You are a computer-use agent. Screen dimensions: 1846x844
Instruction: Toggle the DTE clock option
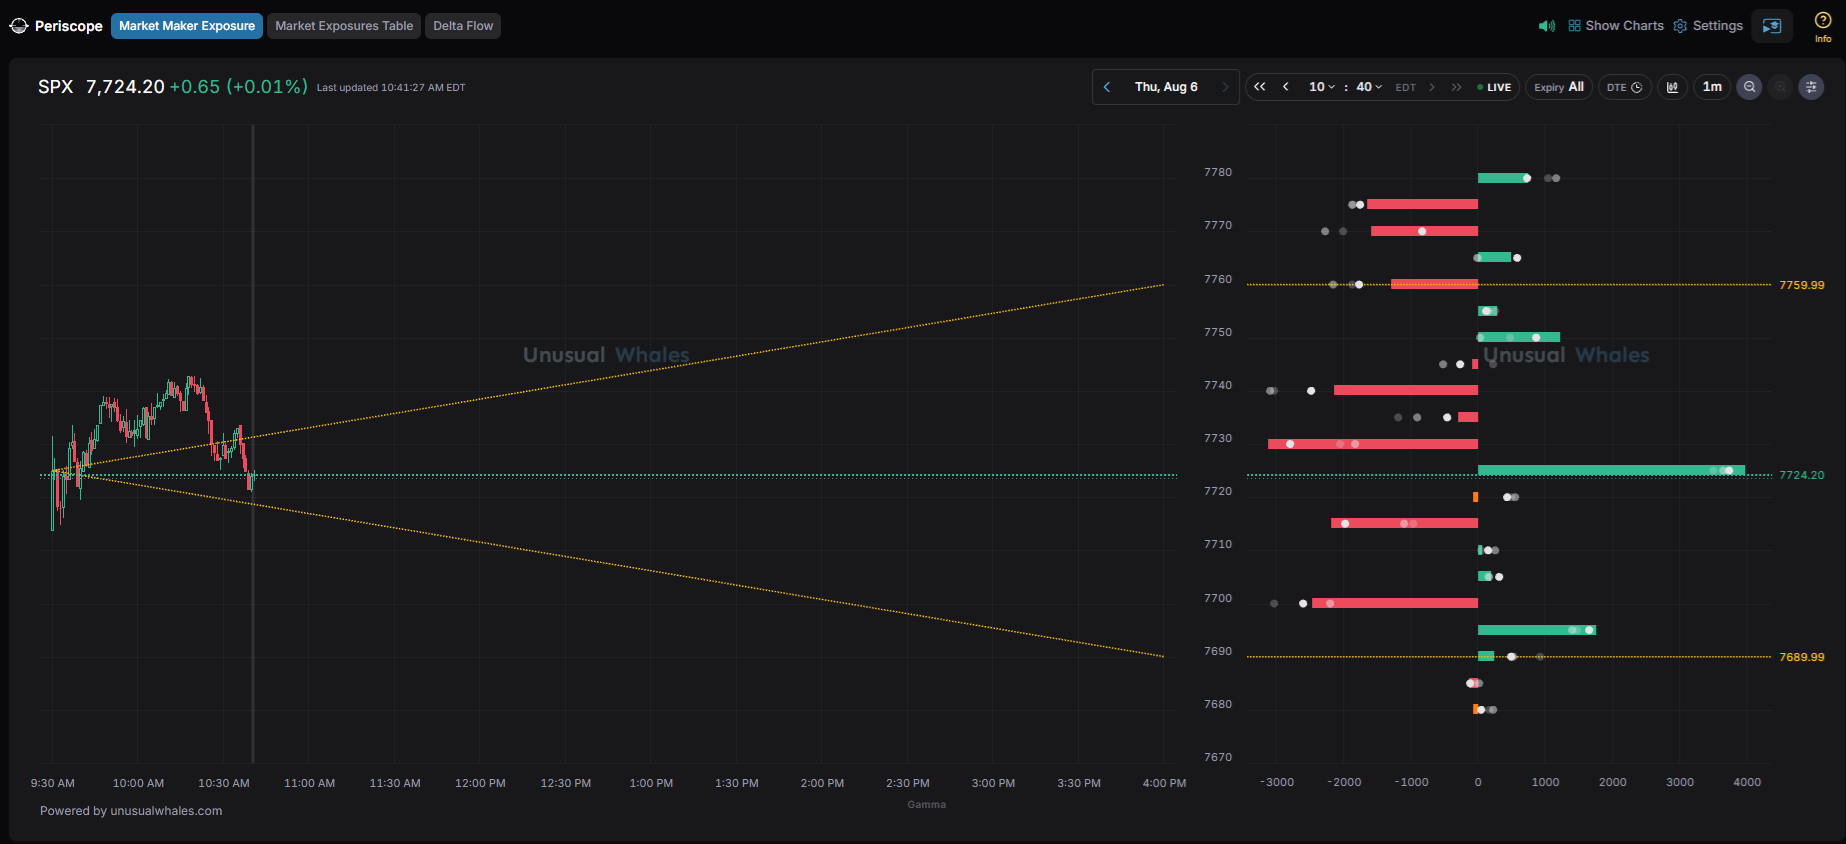(1624, 87)
